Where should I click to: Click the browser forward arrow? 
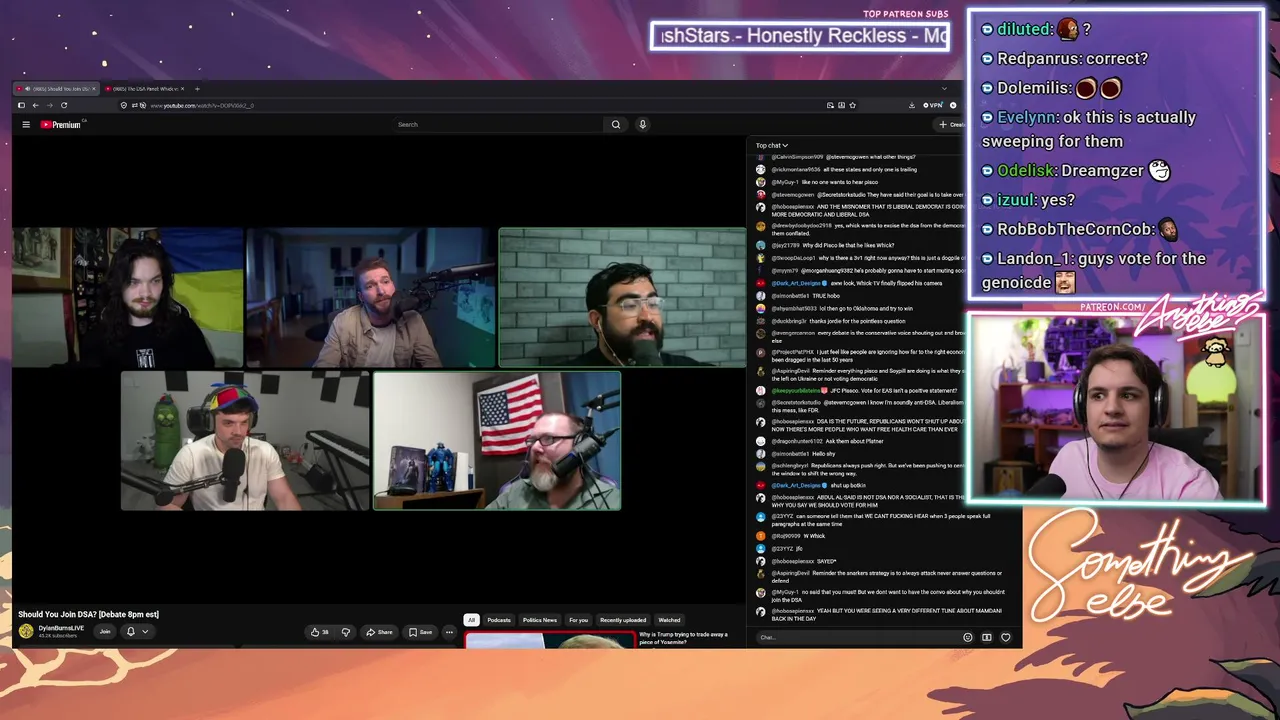point(49,105)
